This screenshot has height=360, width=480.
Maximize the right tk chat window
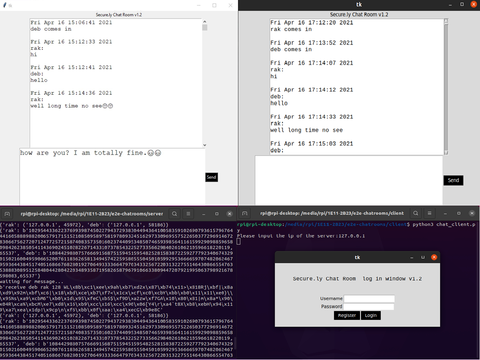tap(462, 4)
